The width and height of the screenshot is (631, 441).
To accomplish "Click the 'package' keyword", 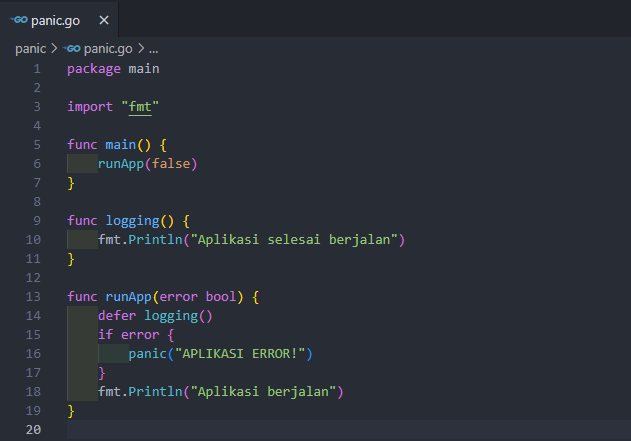I will (x=94, y=69).
